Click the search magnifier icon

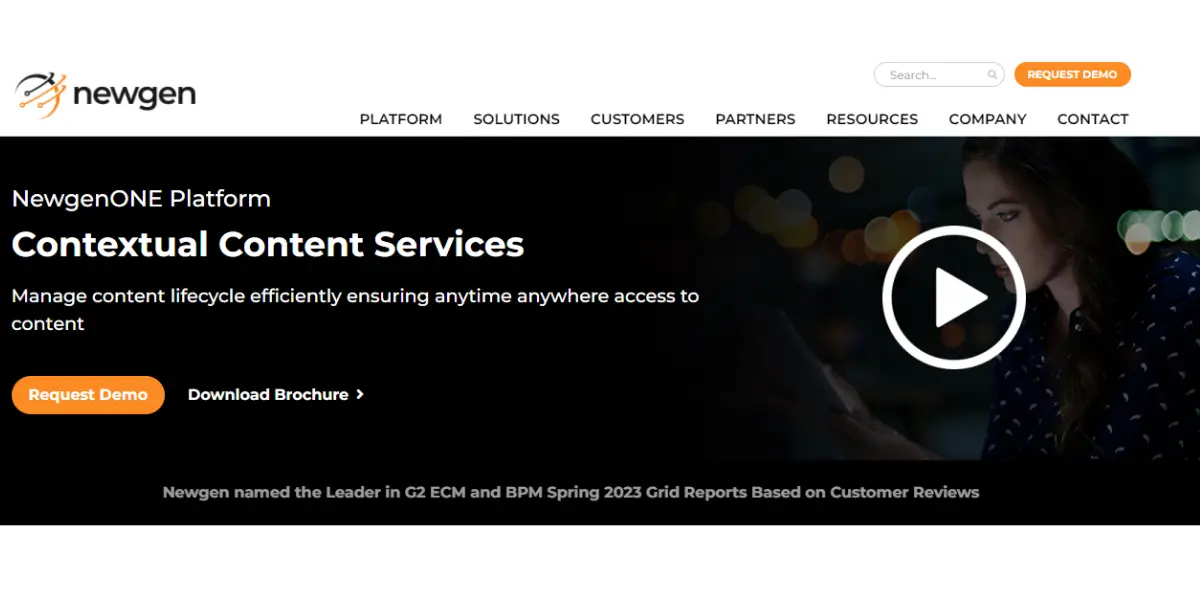point(992,75)
